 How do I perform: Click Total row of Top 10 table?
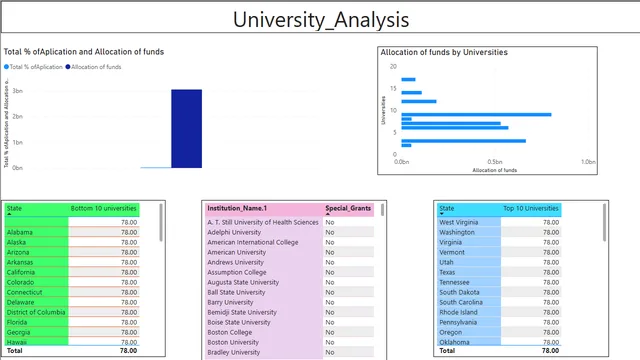[499, 351]
